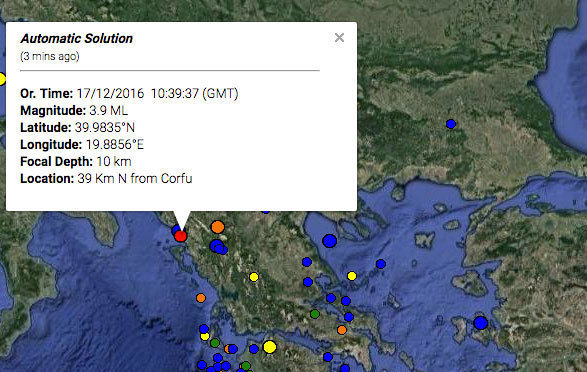
Task: Click the Location 39 Km N from Corfu text
Action: click(x=106, y=179)
